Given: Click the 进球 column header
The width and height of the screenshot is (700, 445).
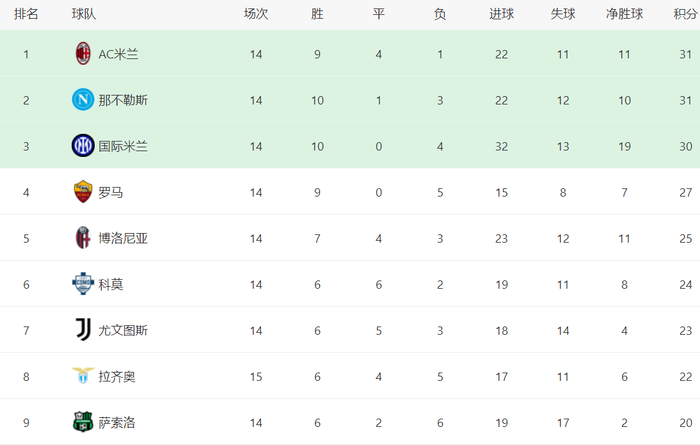Looking at the screenshot, I should coord(501,14).
